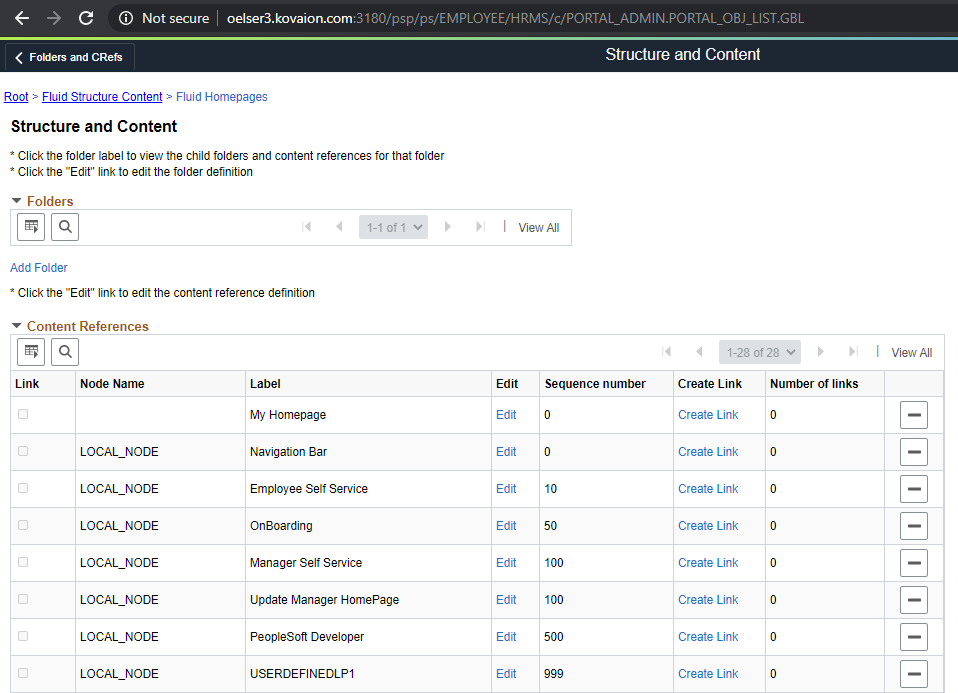Check the Link box for Navigation Bar
This screenshot has width=958, height=693.
pos(23,451)
